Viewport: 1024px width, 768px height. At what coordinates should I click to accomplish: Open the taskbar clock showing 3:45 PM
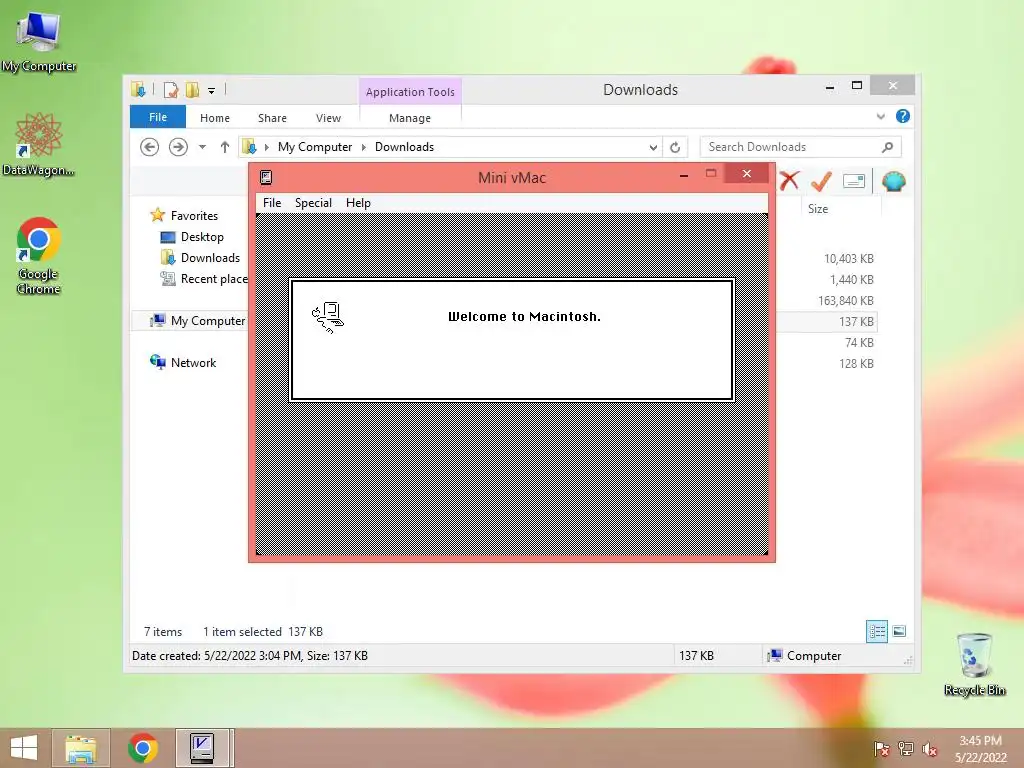click(x=980, y=749)
